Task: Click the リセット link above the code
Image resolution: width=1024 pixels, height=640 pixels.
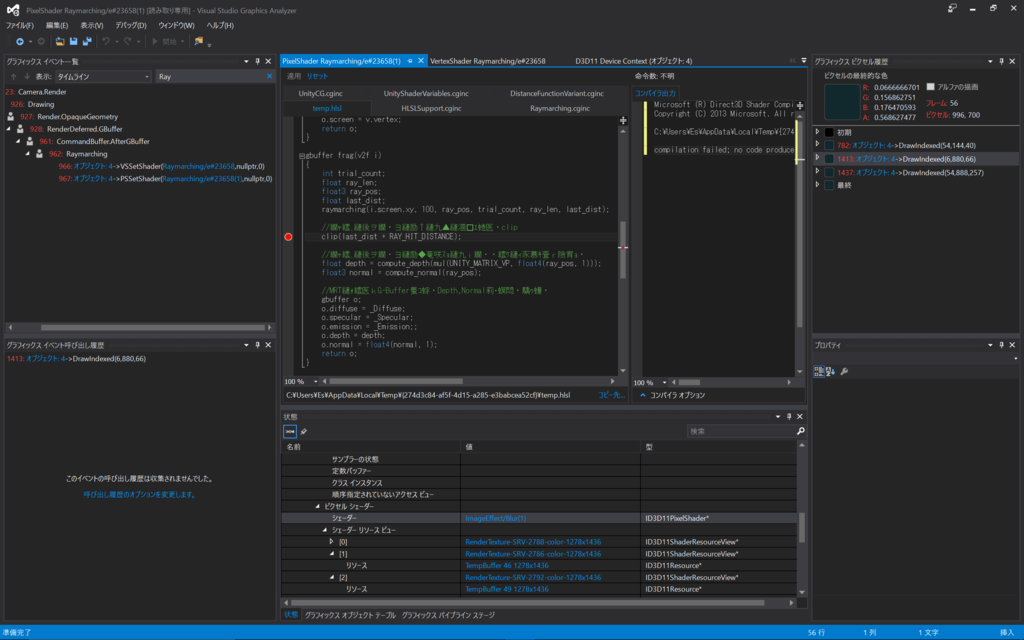Action: [x=317, y=76]
